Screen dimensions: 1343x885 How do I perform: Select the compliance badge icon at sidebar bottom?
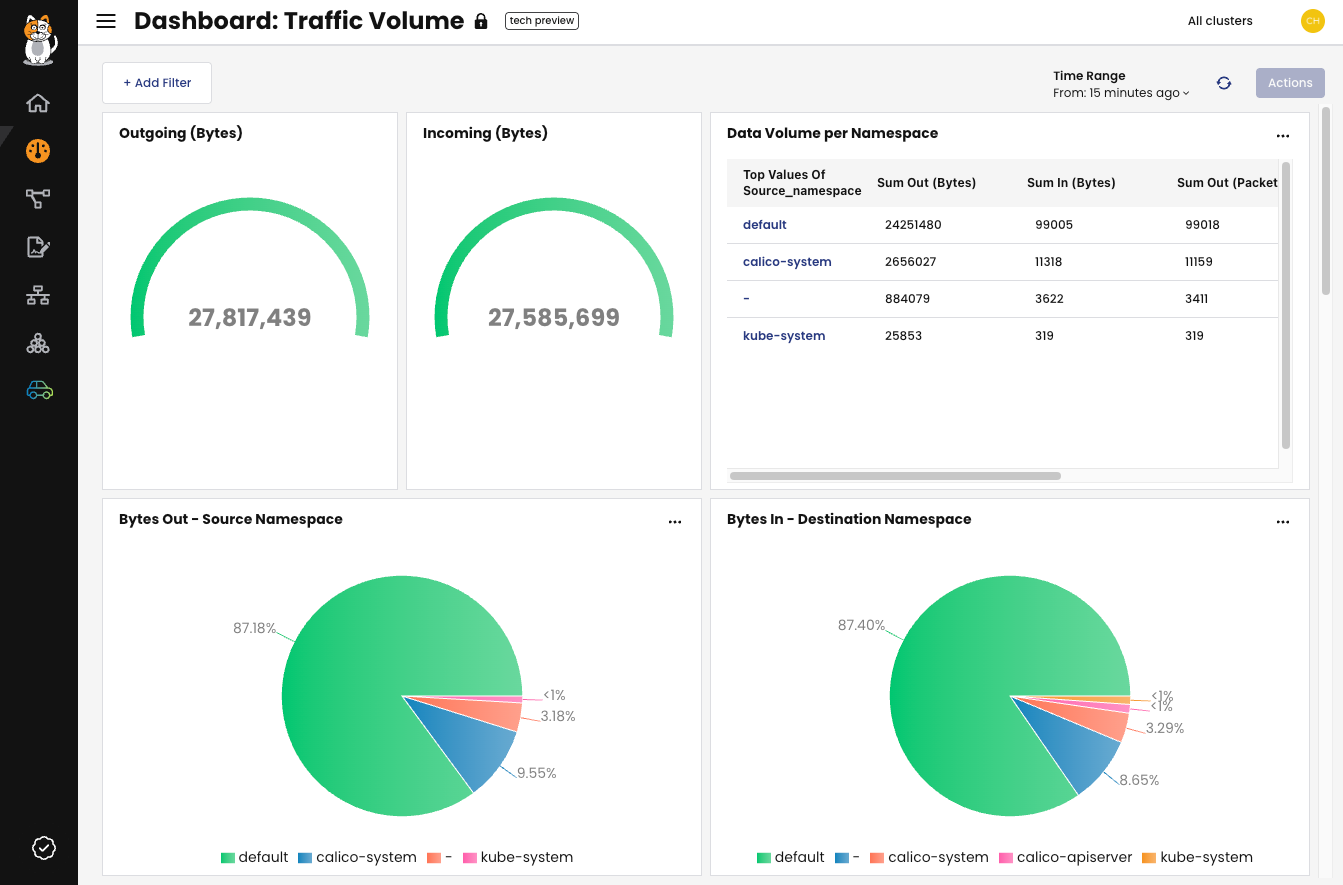pos(42,848)
